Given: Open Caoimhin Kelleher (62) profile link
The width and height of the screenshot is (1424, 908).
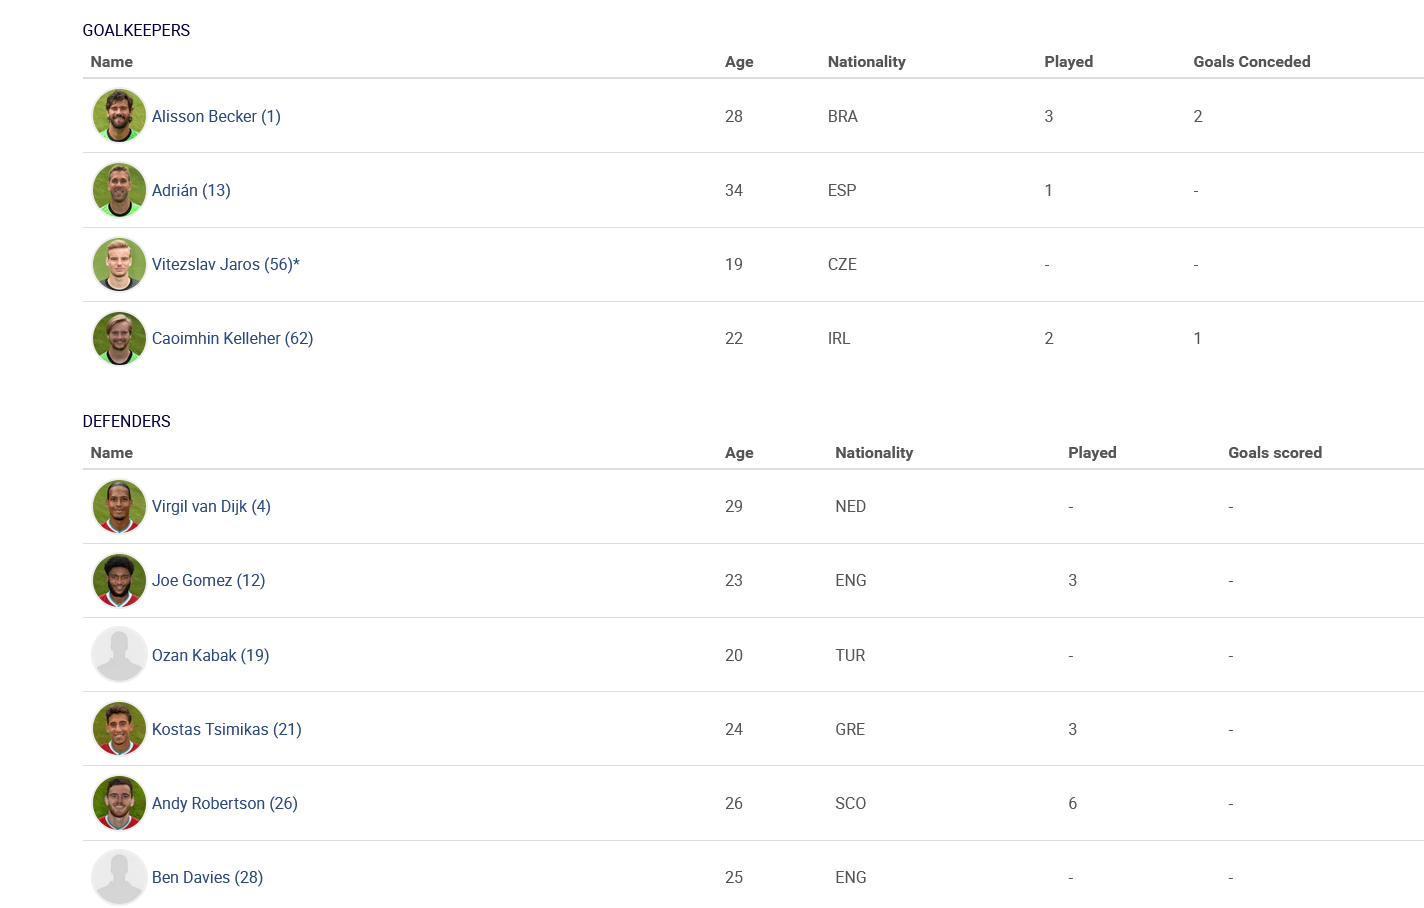Looking at the screenshot, I should coord(232,338).
